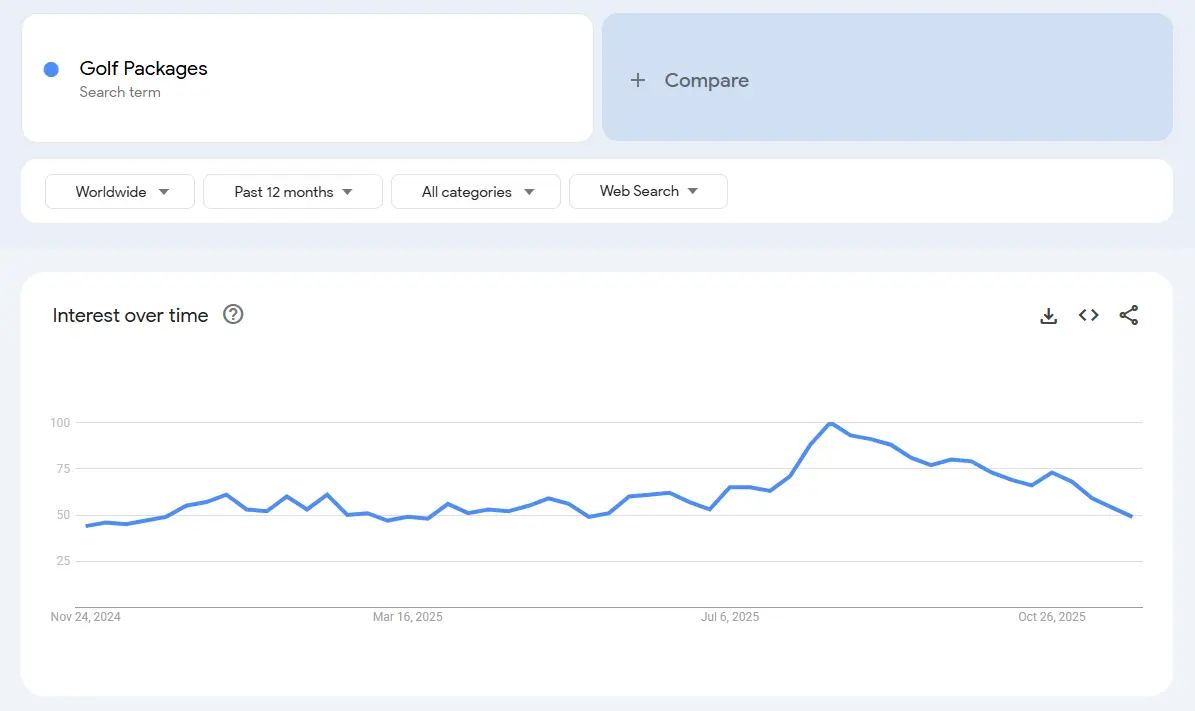1195x711 pixels.
Task: Open the Web Search type dropdown
Action: point(648,192)
